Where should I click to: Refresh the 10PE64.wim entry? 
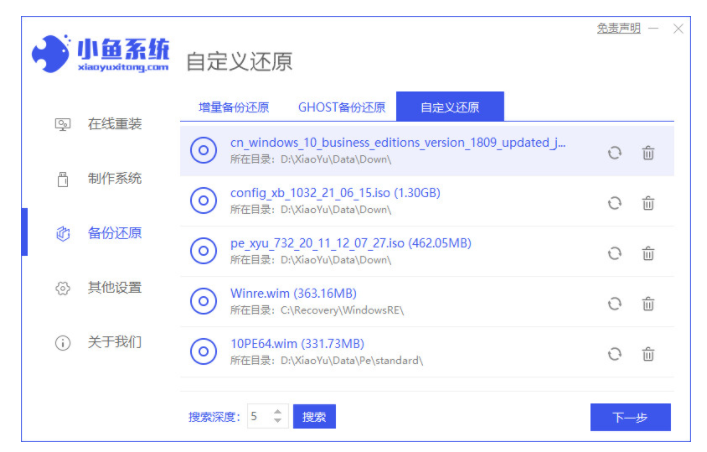coord(614,353)
